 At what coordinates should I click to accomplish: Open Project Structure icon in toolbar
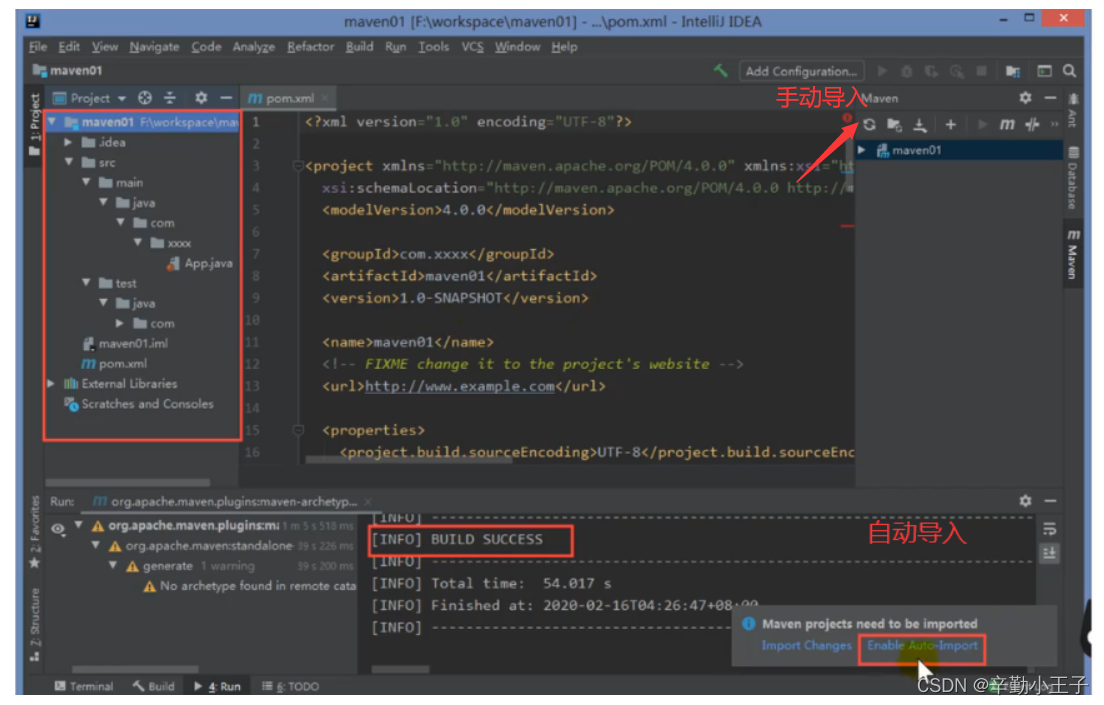(x=1012, y=71)
